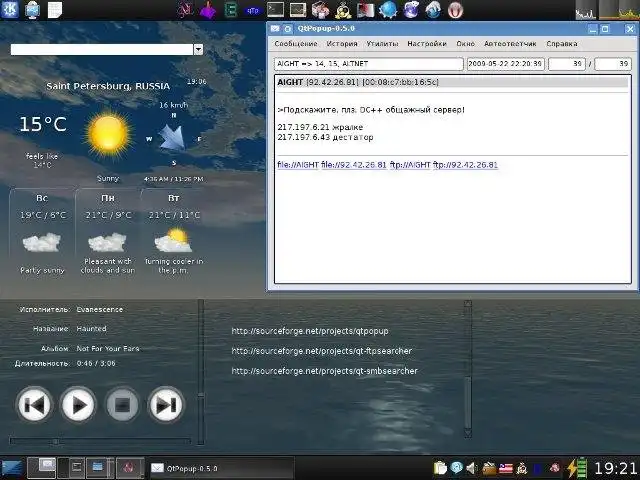Launch the terminal icon in top panel
The image size is (640, 480).
274,10
